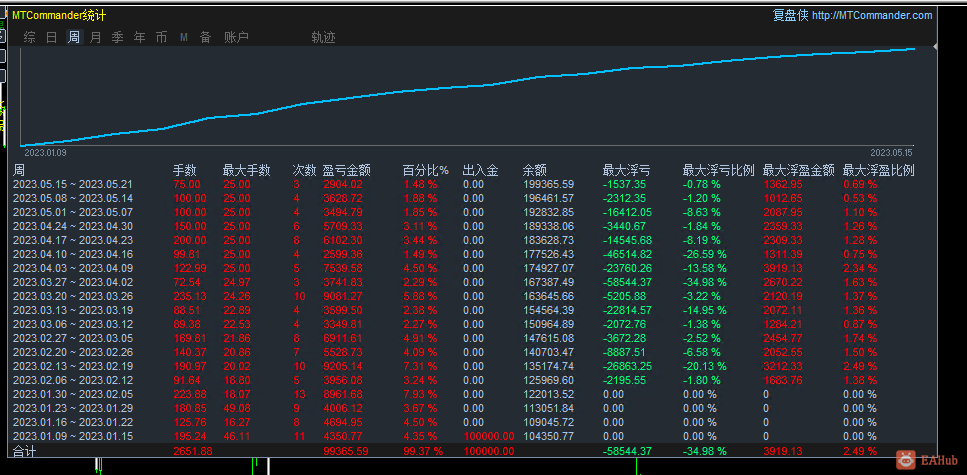Image resolution: width=967 pixels, height=475 pixels.
Task: Click the max floating loss ratio -26.59 %
Action: pos(704,254)
